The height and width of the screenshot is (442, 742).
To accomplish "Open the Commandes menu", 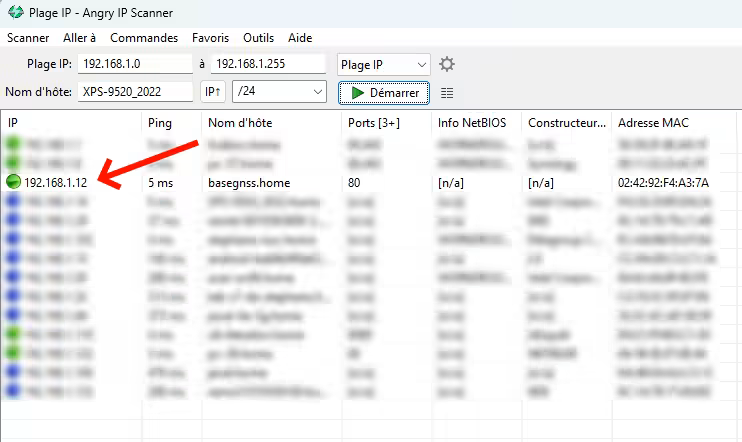I will click(144, 38).
